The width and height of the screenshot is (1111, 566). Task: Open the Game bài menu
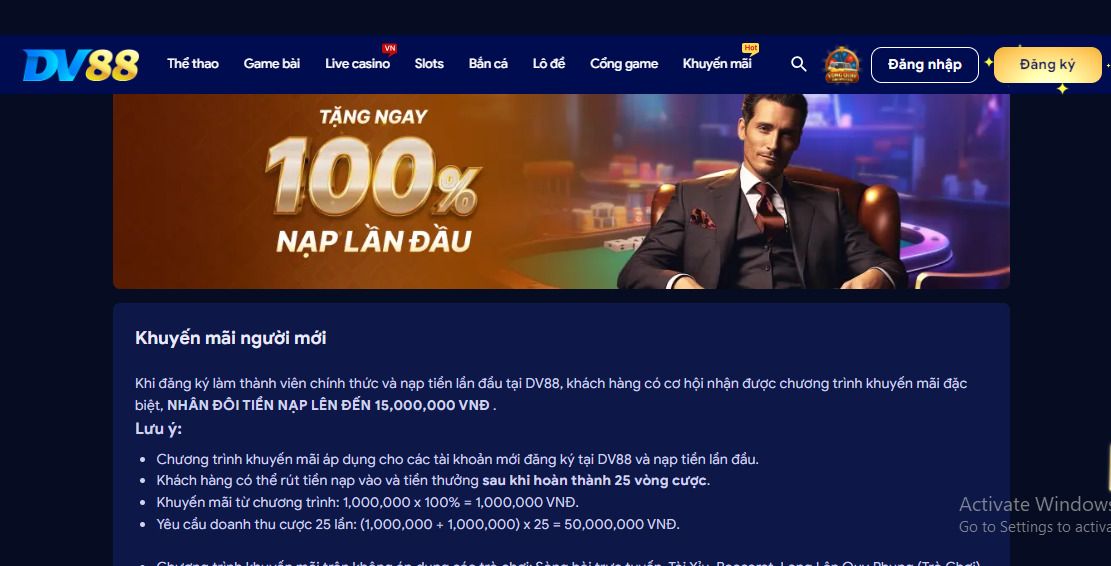(271, 64)
